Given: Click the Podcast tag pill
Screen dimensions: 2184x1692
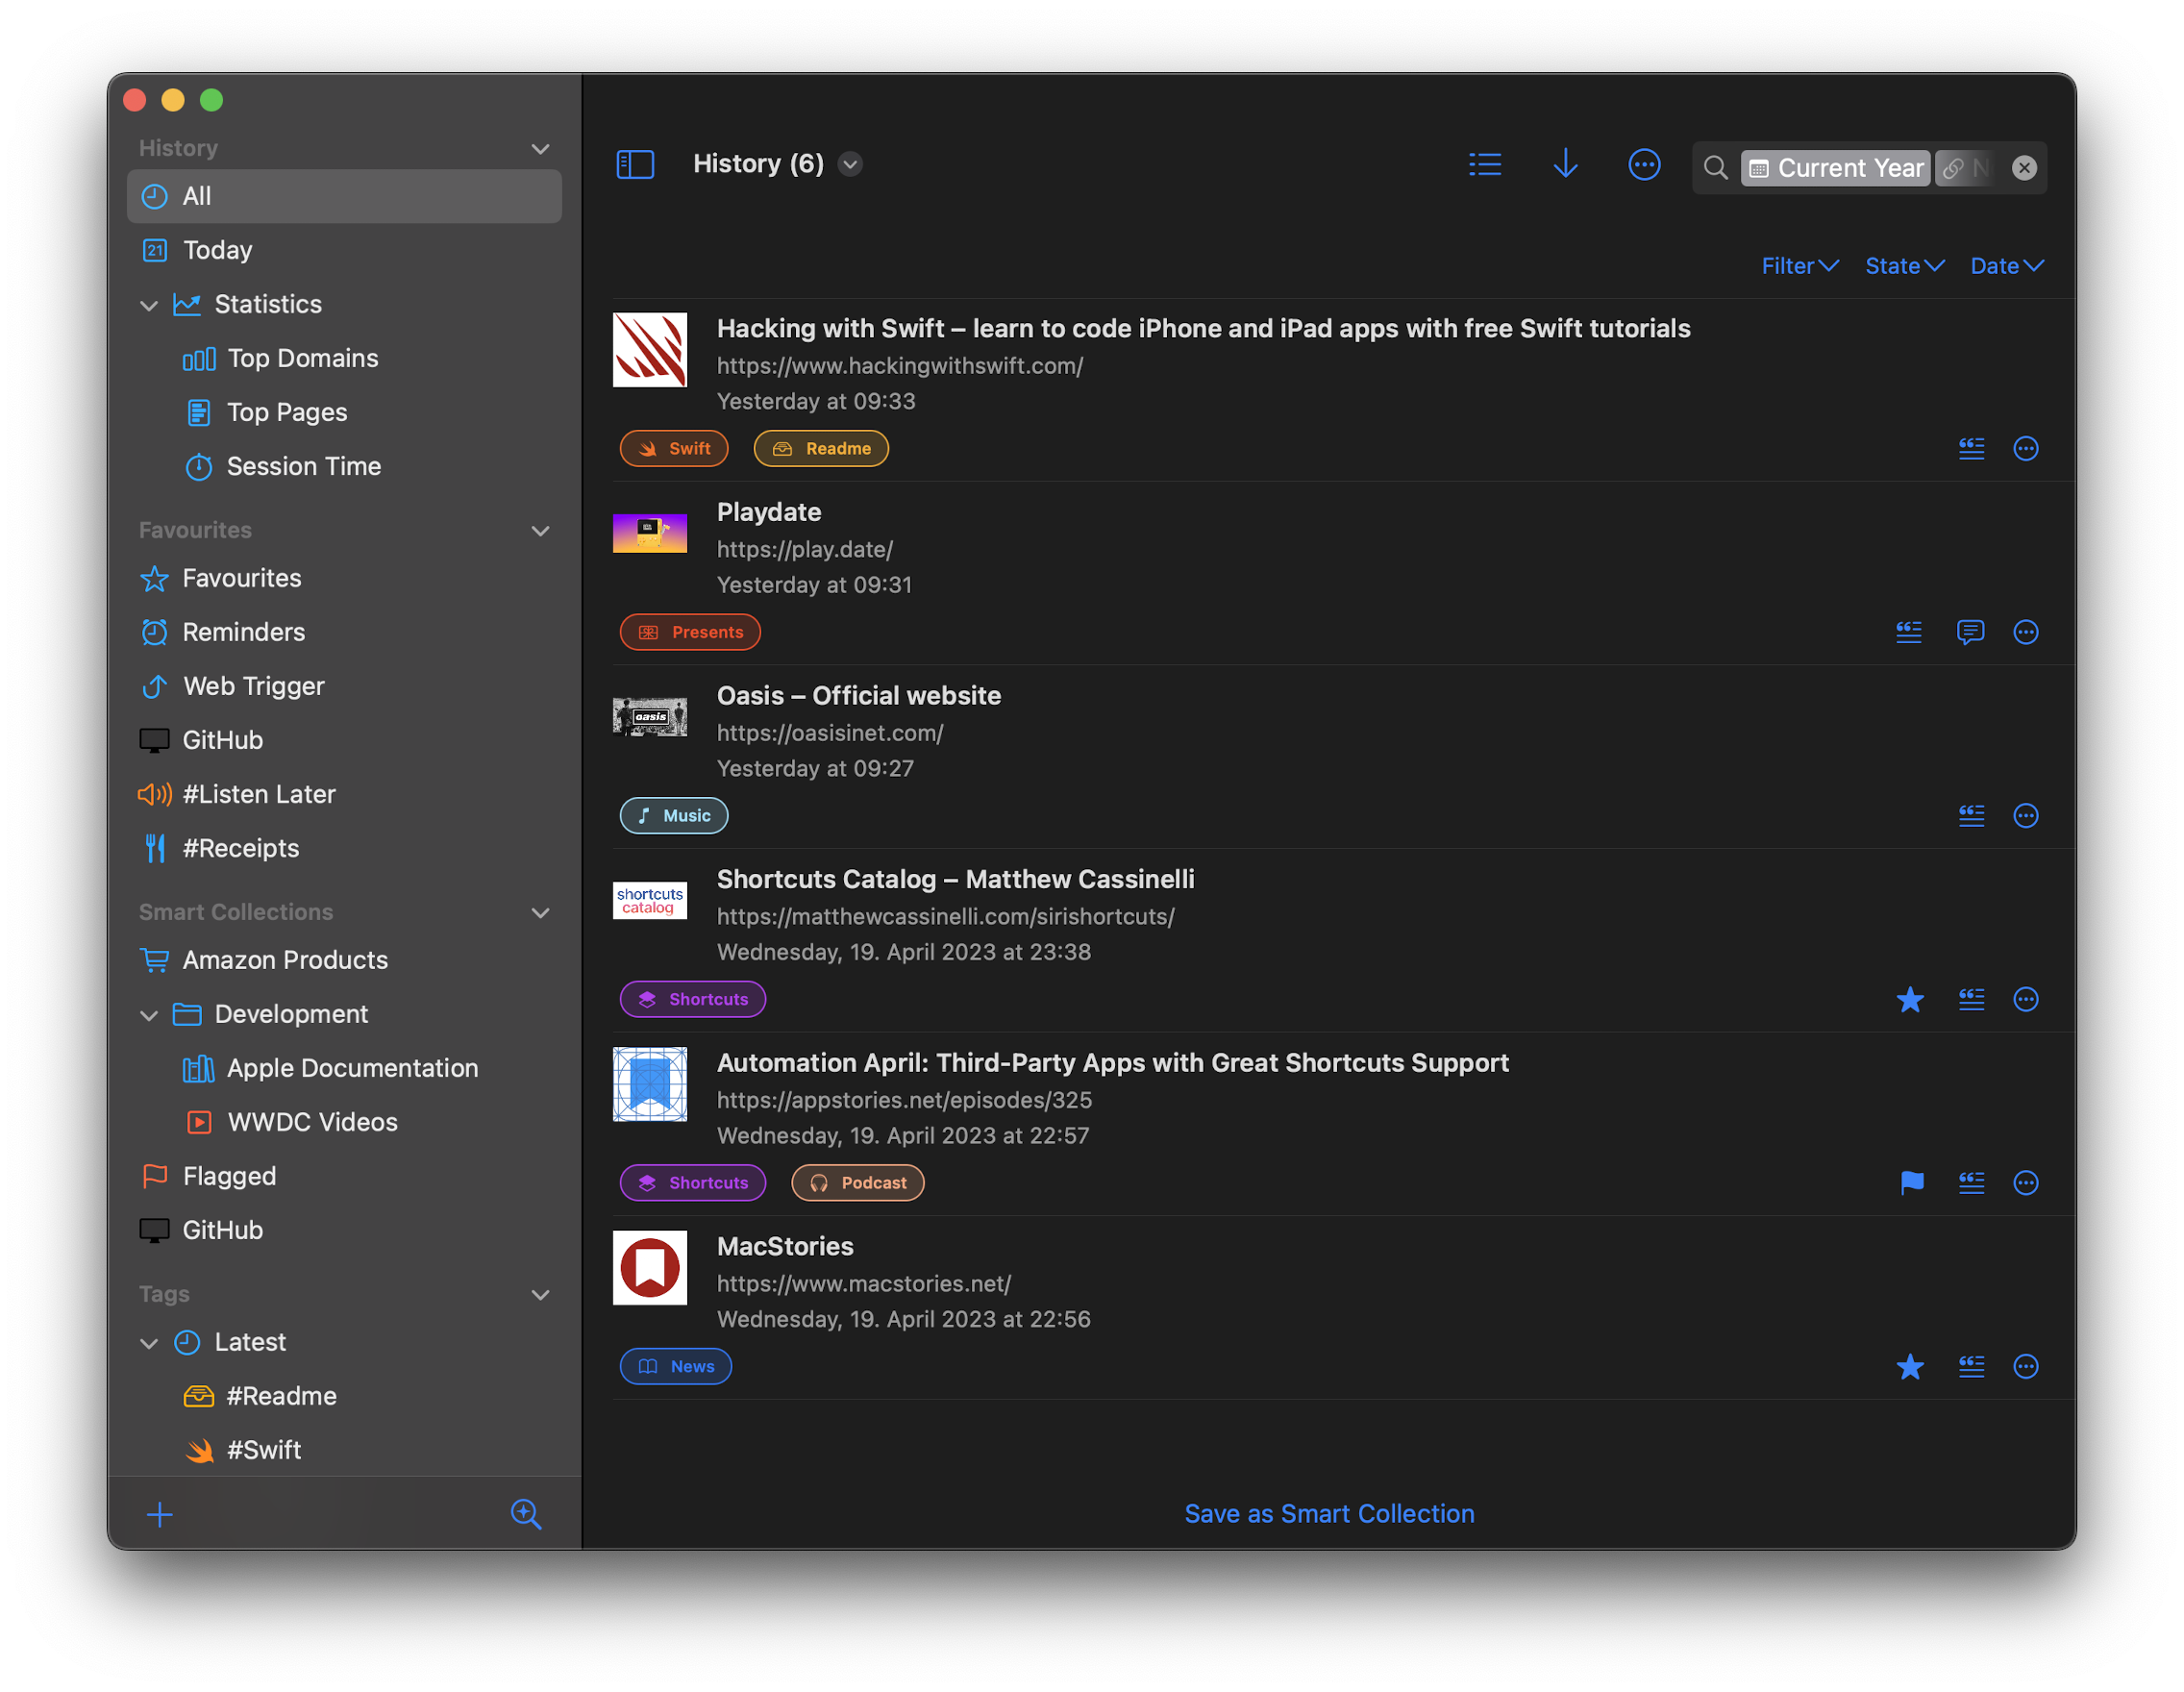Looking at the screenshot, I should click(x=858, y=1183).
